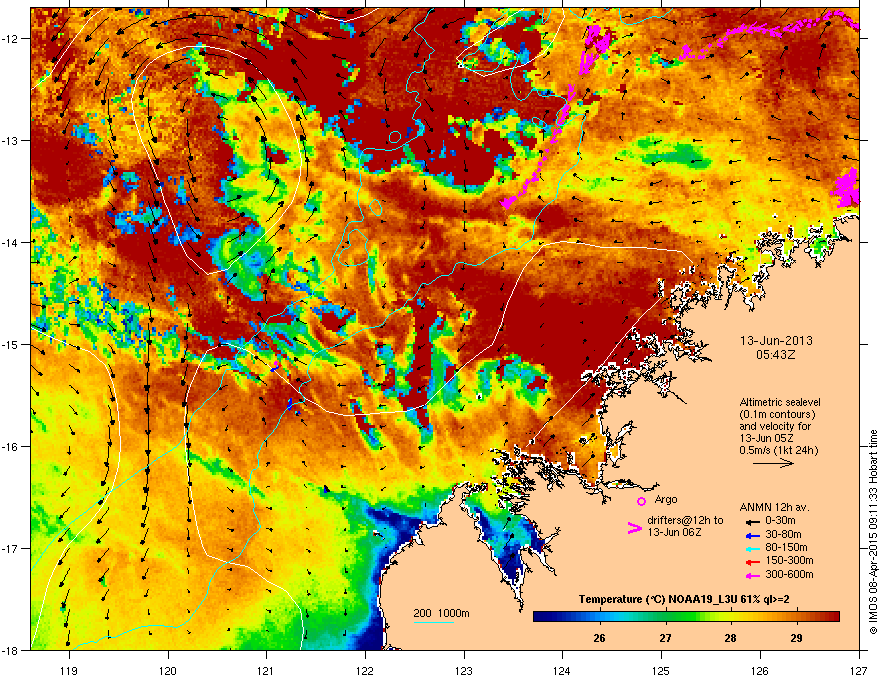Click the temperature color bar

click(x=686, y=616)
